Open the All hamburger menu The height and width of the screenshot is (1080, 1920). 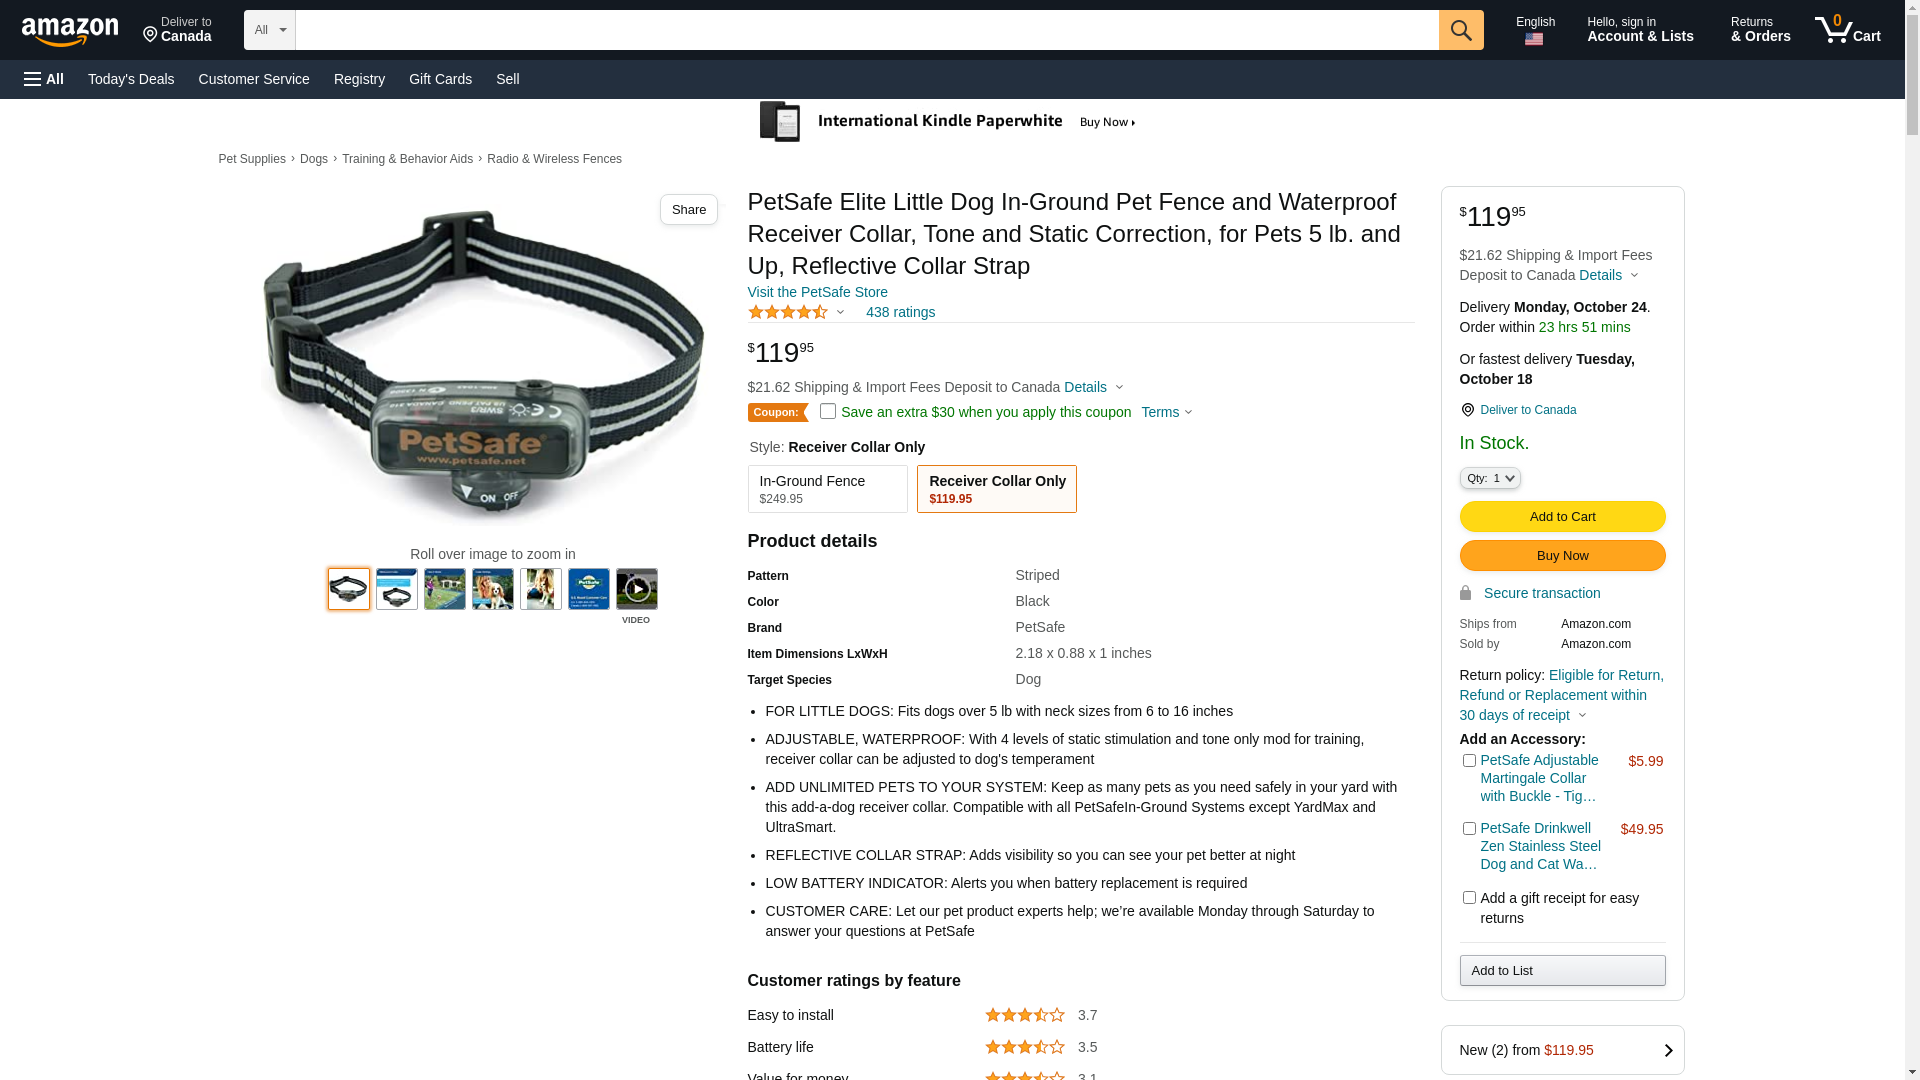(x=44, y=79)
